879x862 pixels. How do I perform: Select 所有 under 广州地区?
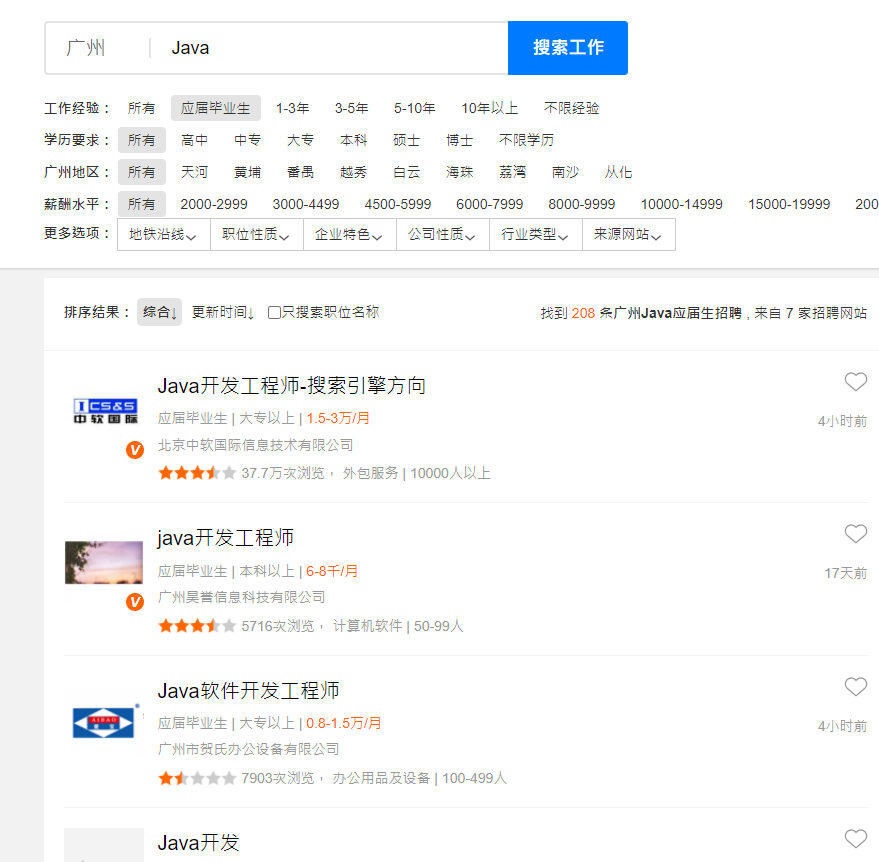tap(142, 172)
